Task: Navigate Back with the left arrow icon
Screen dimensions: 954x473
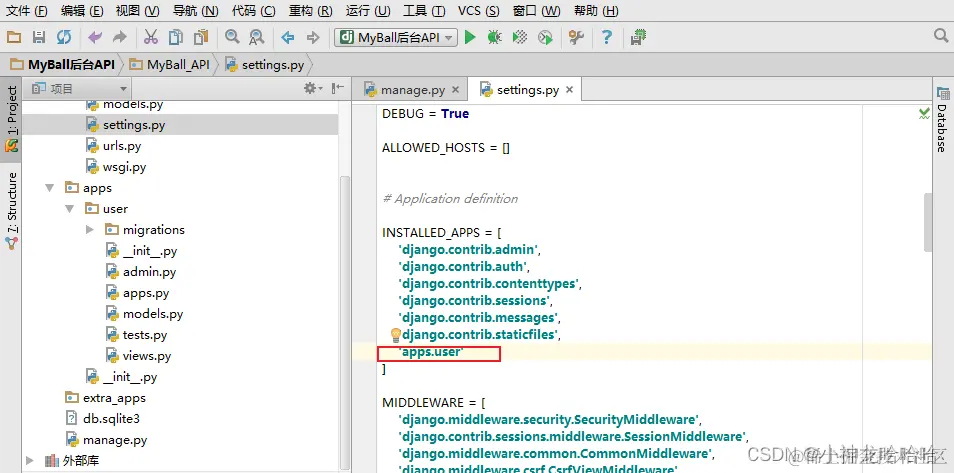Action: [288, 38]
